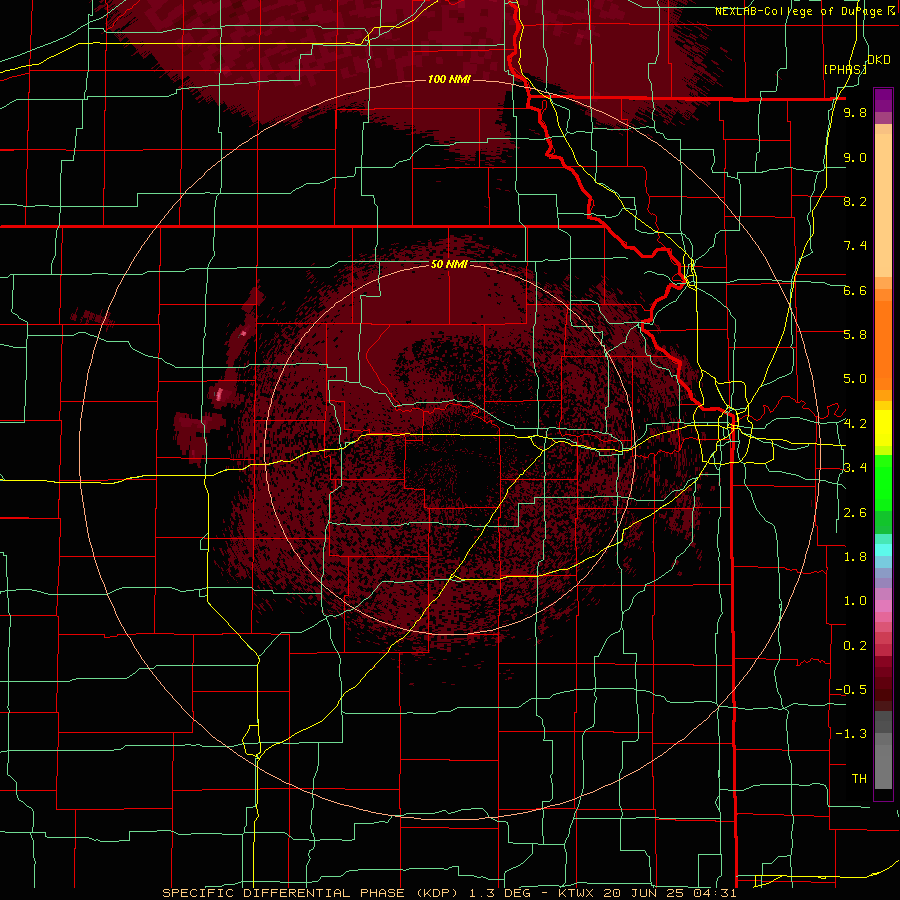Click the -0.5 value on the color scale
Viewport: 900px width, 900px height.
click(x=852, y=690)
